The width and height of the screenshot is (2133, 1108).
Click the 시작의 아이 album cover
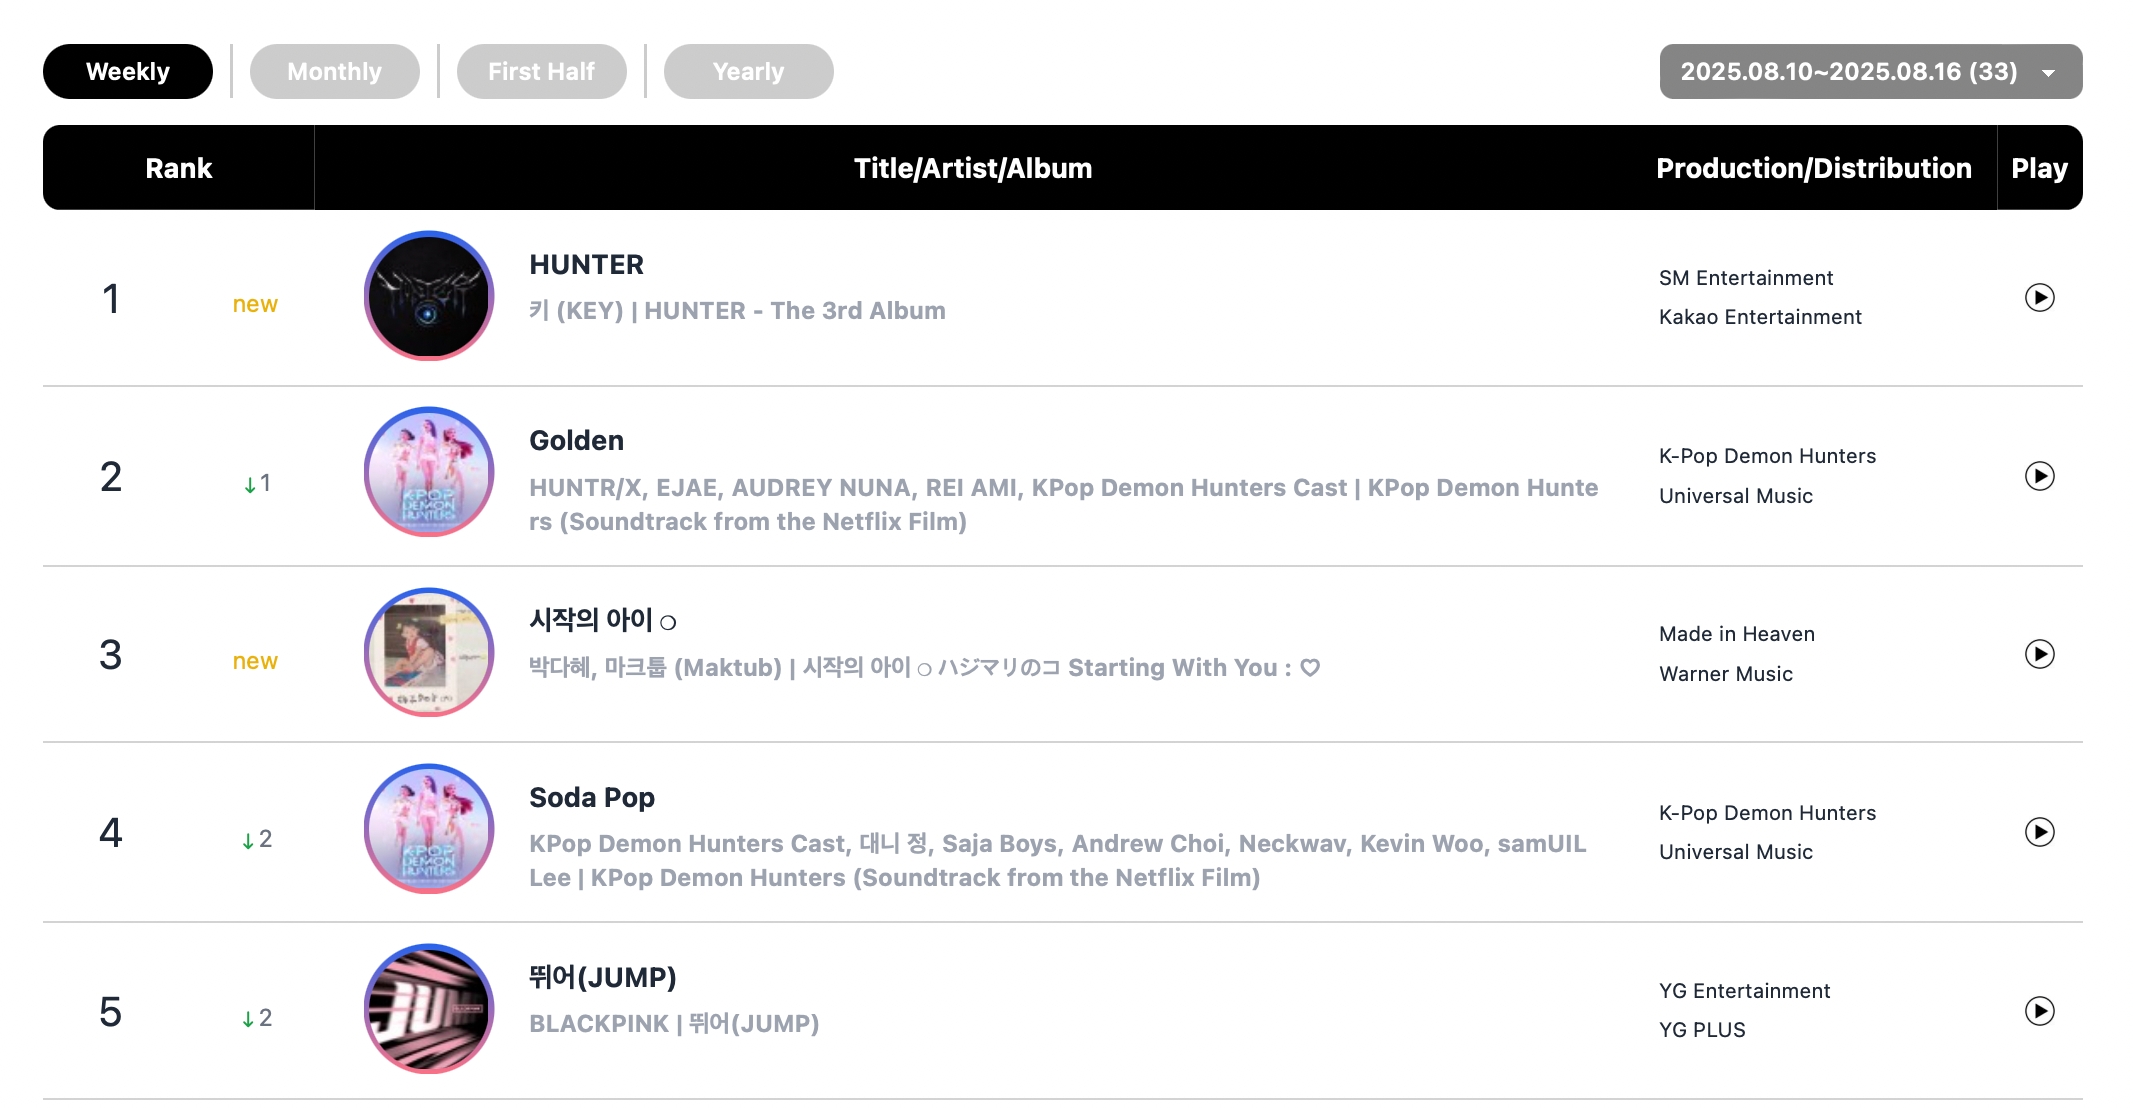click(429, 652)
